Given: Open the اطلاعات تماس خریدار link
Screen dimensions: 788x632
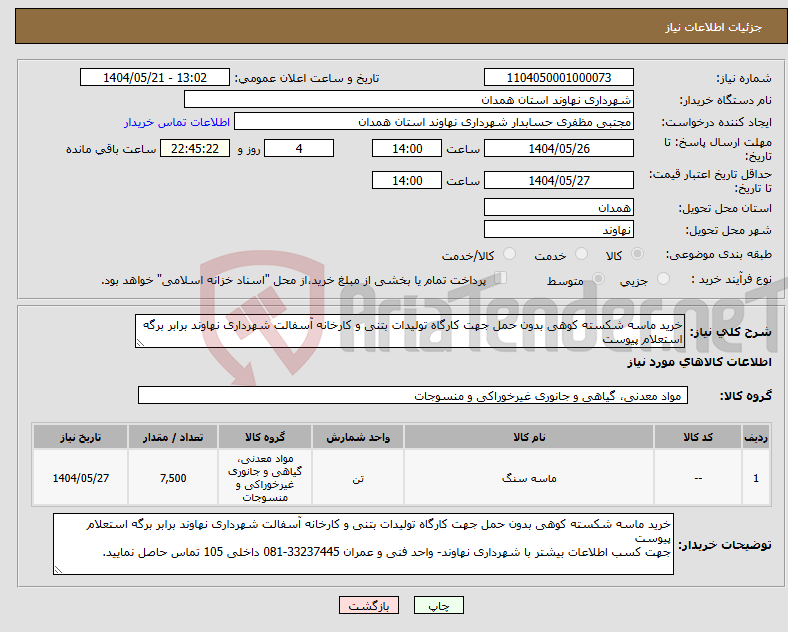Looking at the screenshot, I should tap(177, 122).
